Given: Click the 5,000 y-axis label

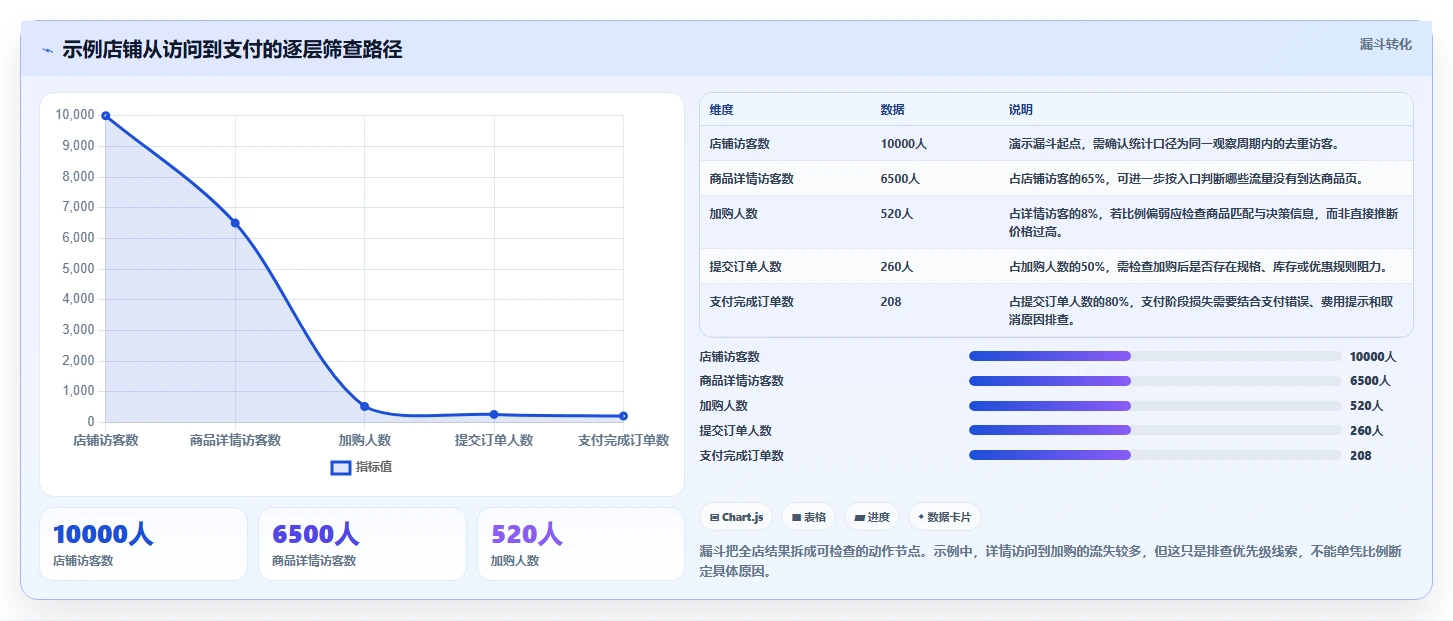Looking at the screenshot, I should [x=78, y=269].
